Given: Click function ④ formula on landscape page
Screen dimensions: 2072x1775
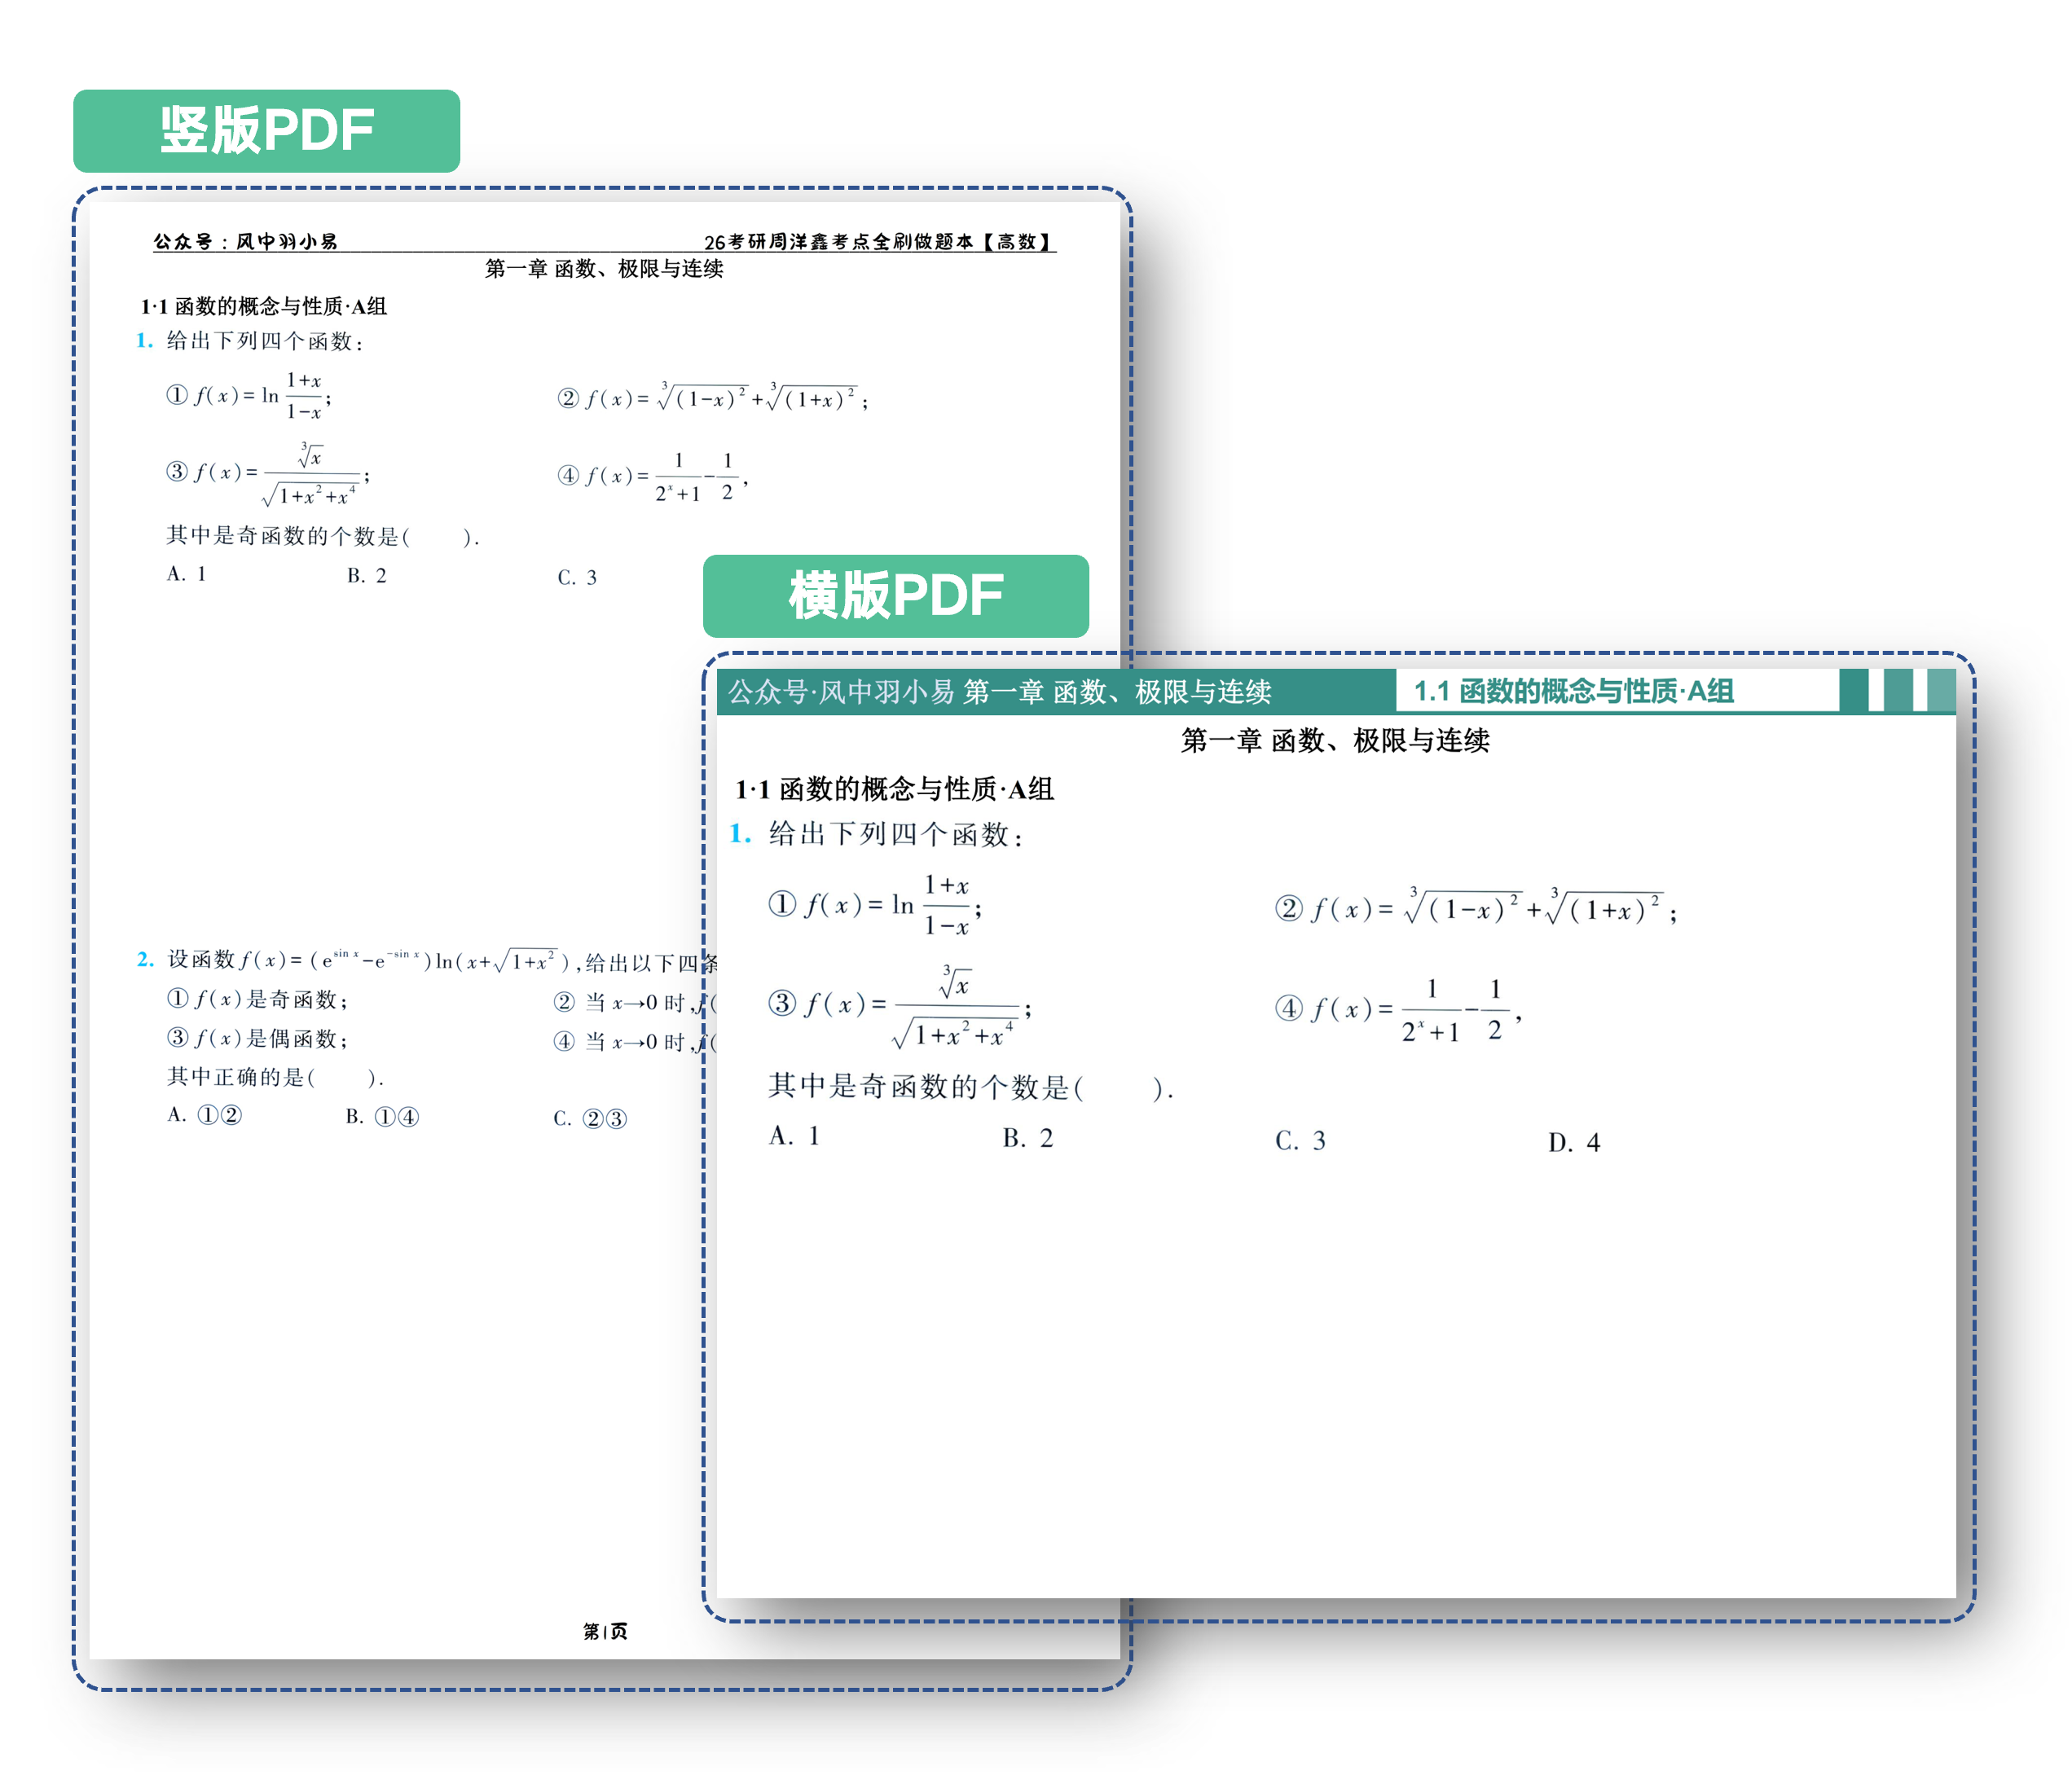Looking at the screenshot, I should tap(1398, 1010).
